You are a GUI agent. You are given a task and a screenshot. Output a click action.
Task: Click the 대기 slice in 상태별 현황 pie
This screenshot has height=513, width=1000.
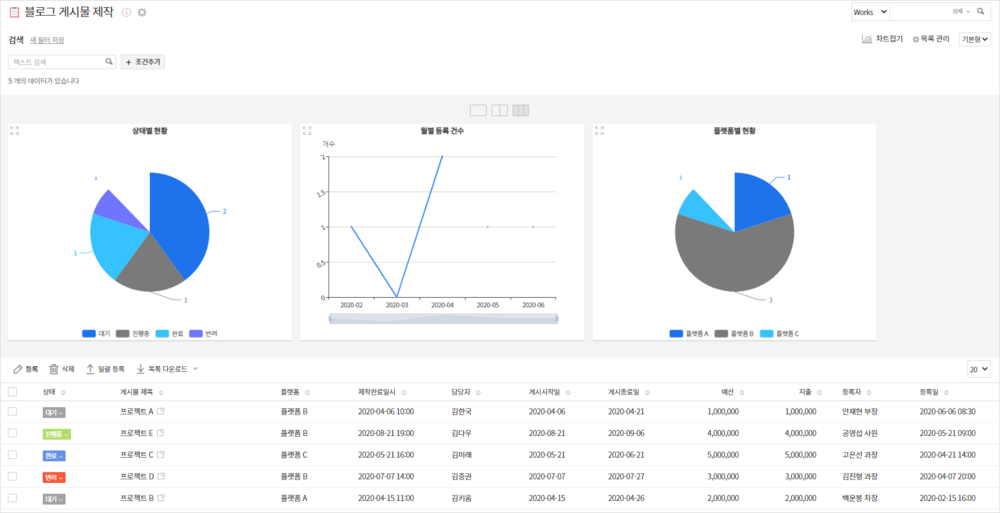tap(182, 223)
